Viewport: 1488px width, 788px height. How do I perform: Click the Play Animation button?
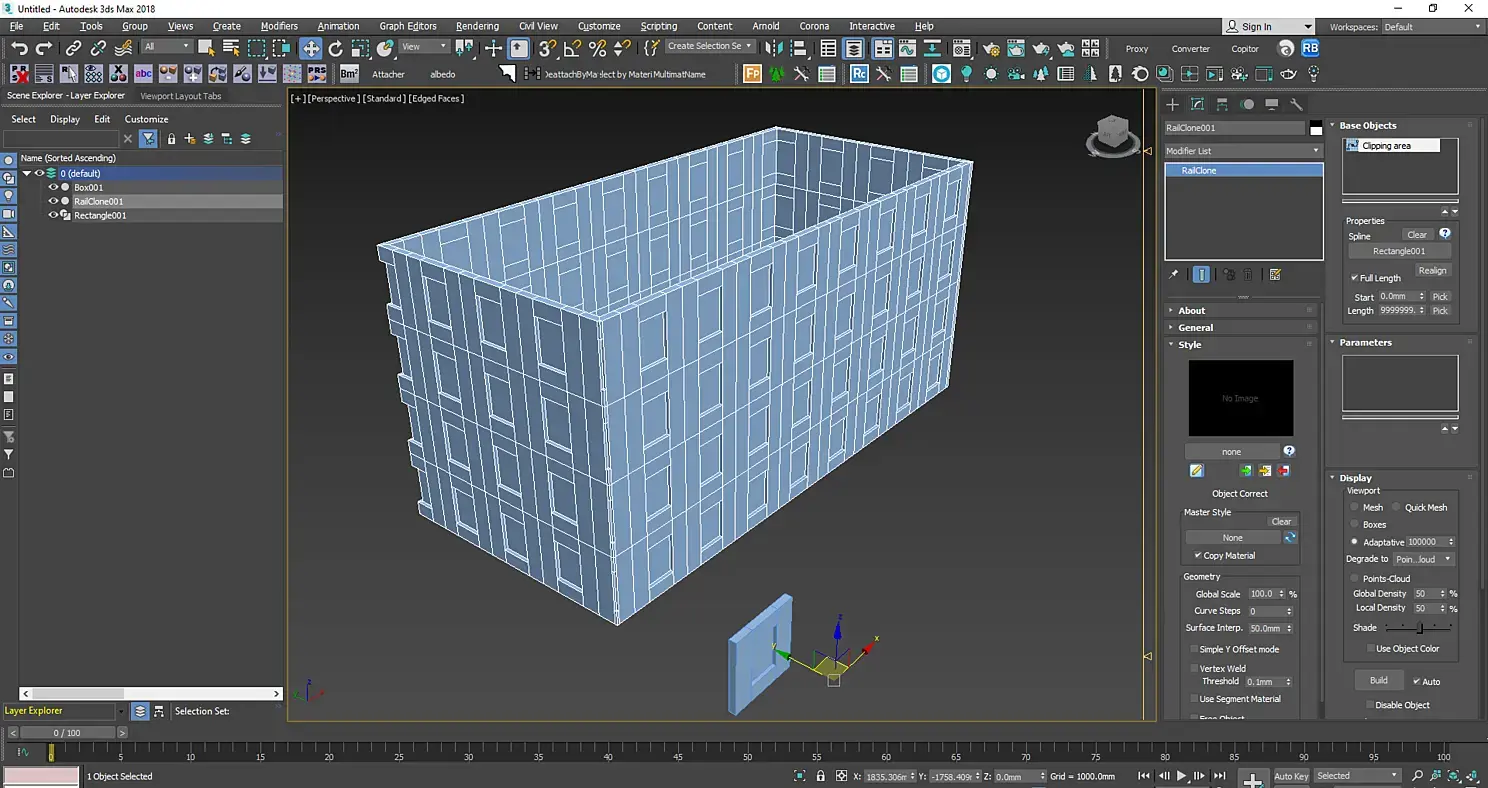click(1181, 776)
